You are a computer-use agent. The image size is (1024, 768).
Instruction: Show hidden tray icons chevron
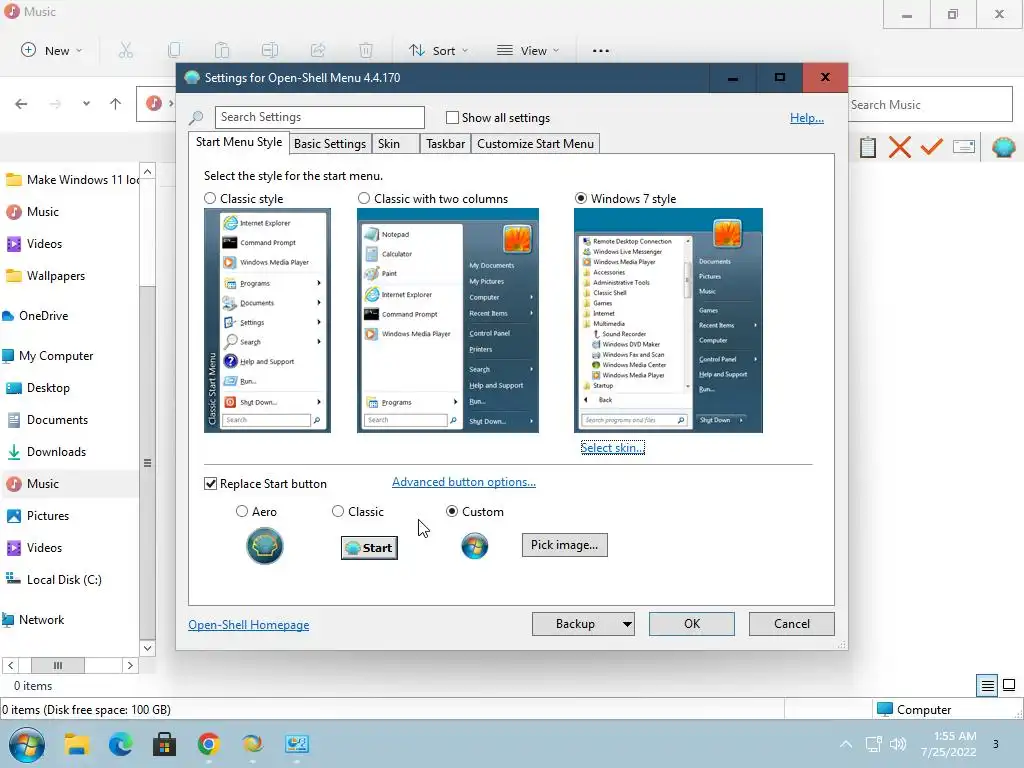click(x=846, y=744)
